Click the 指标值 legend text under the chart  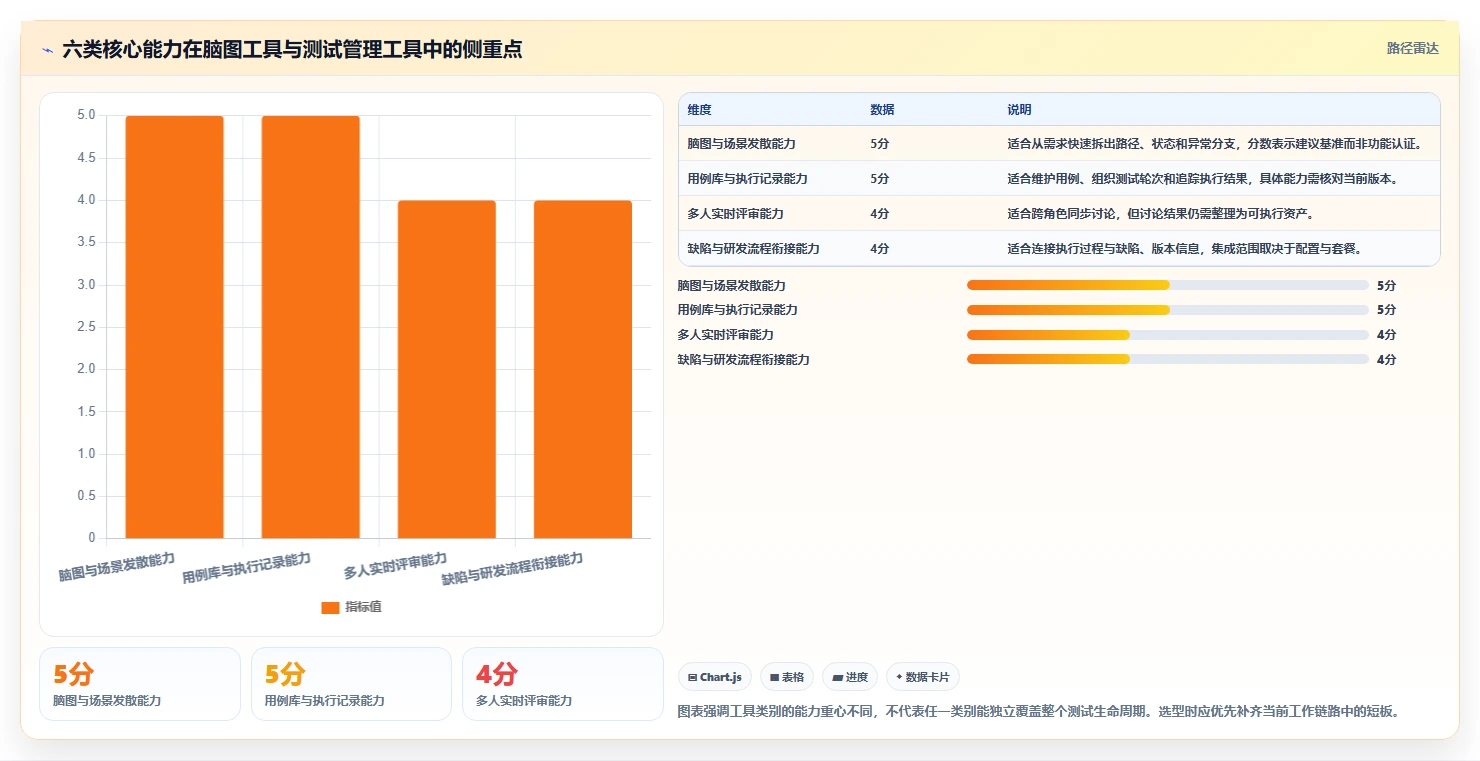point(363,607)
